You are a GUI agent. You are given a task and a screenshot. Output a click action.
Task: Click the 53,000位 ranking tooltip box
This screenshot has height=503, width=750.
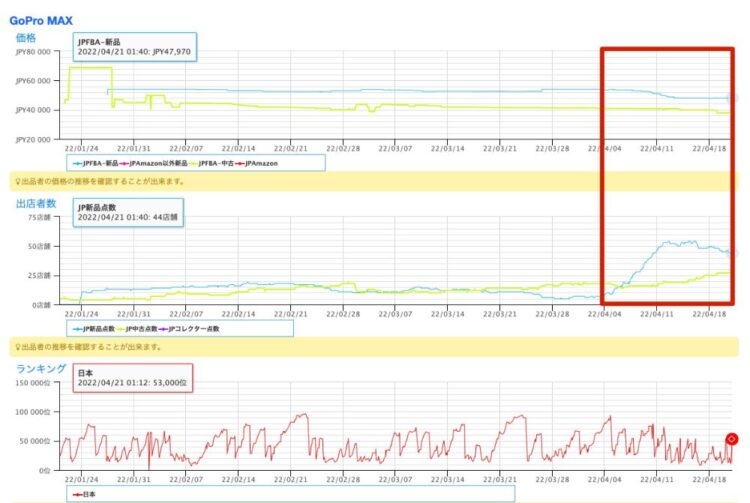click(x=133, y=378)
